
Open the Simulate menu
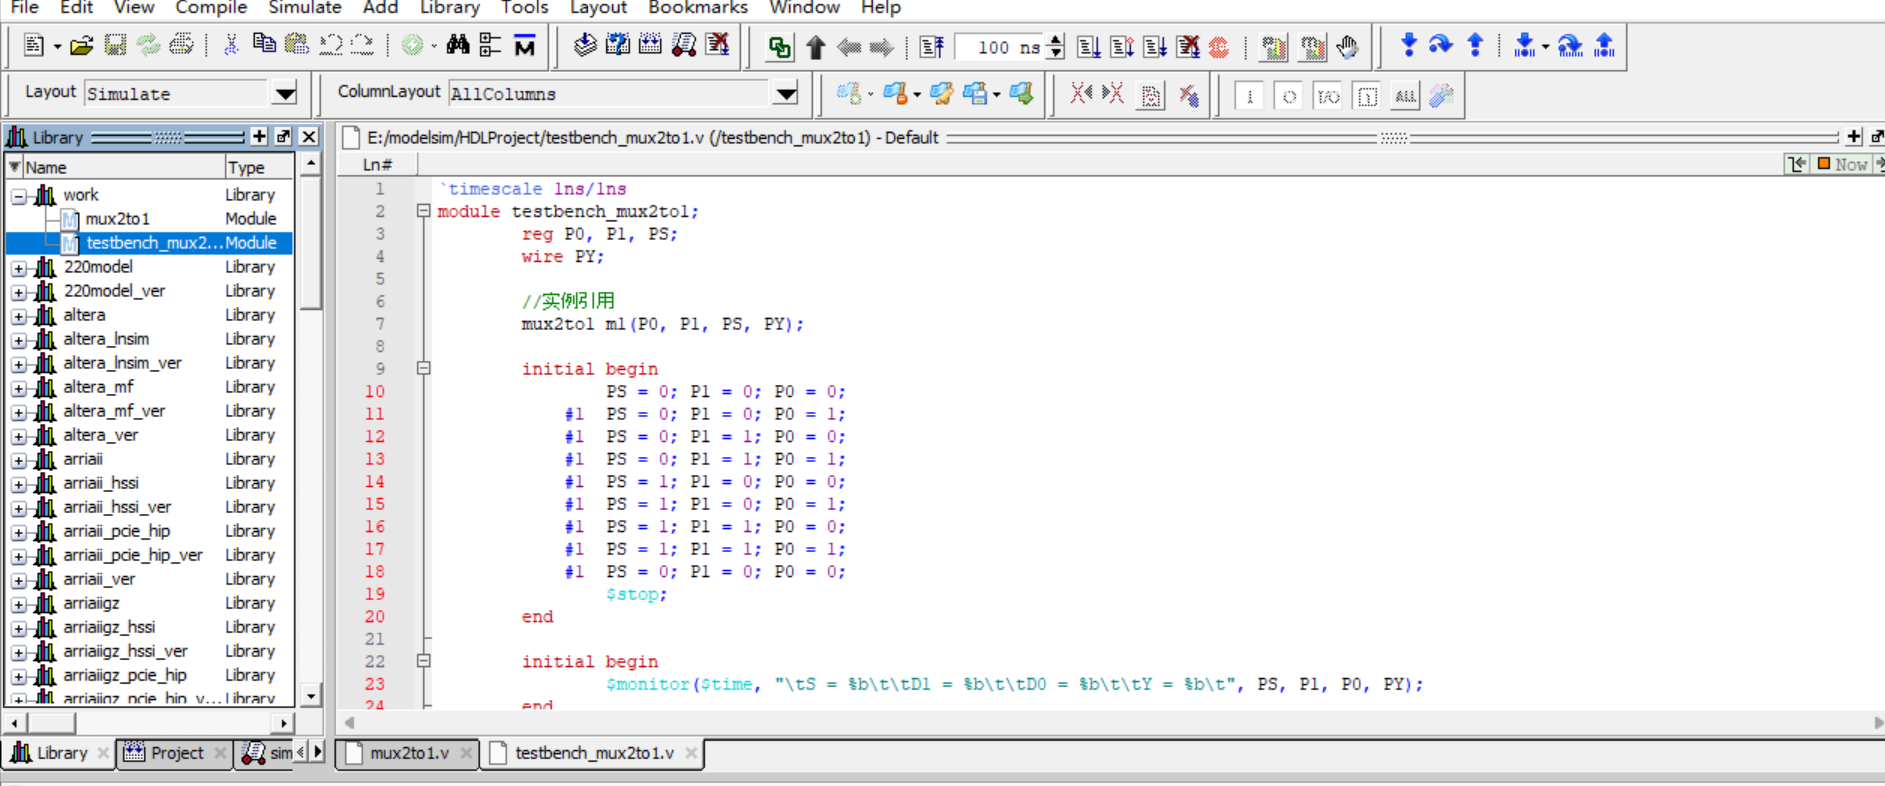(x=305, y=8)
